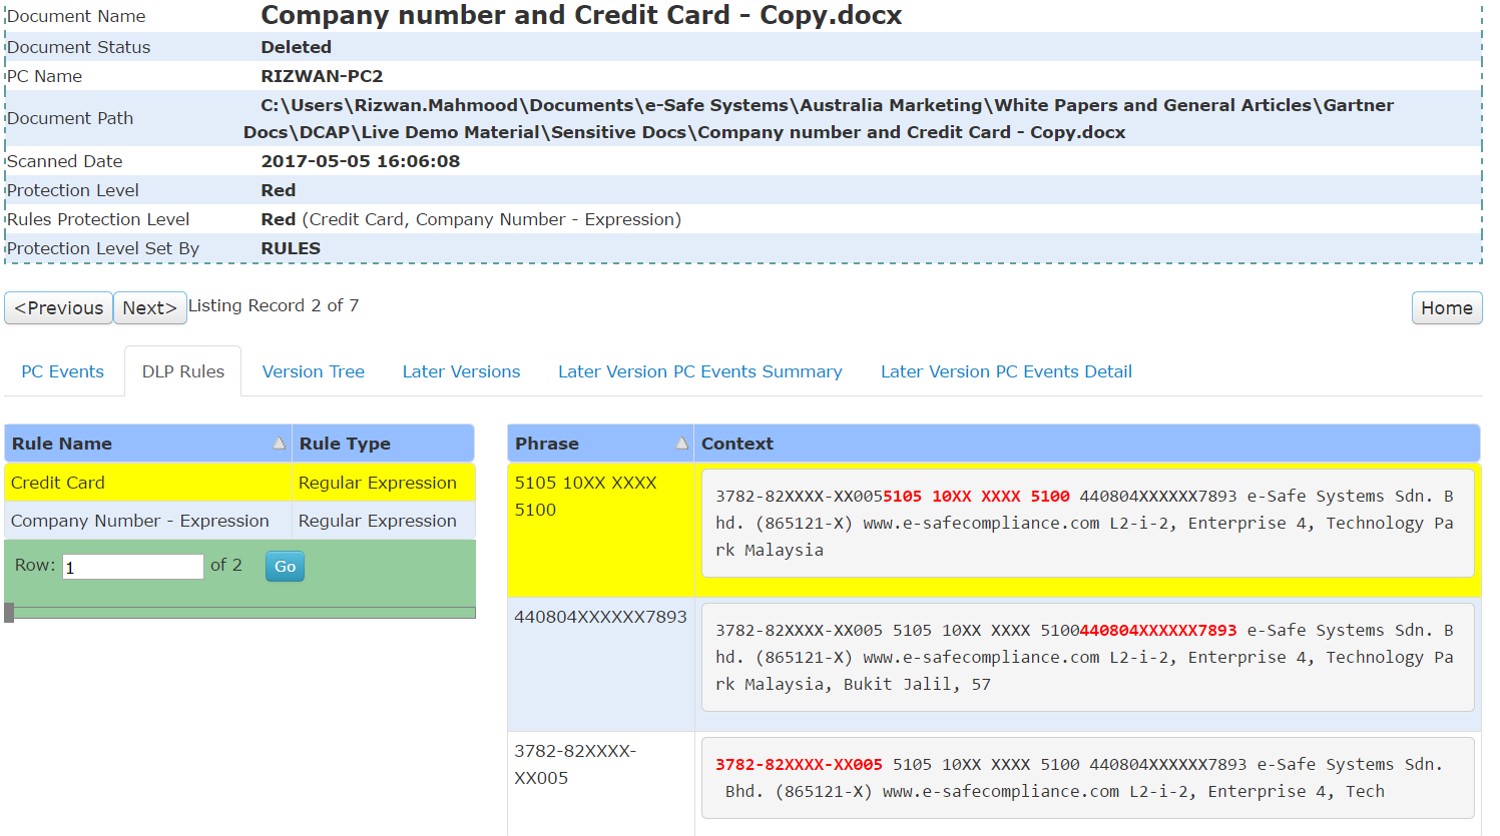Viewport: 1500px width, 836px height.
Task: Open the PC Events tab
Action: 62,372
